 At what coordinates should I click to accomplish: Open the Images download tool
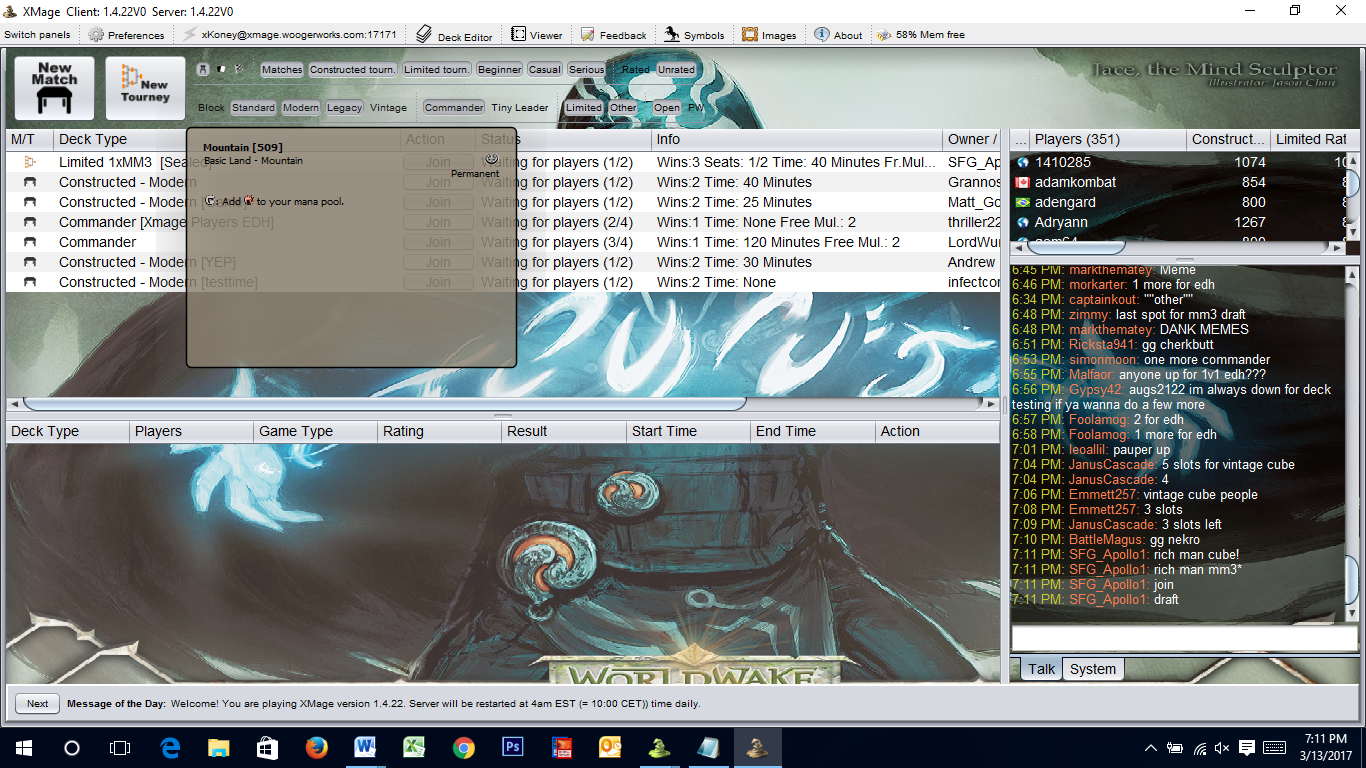pos(769,35)
